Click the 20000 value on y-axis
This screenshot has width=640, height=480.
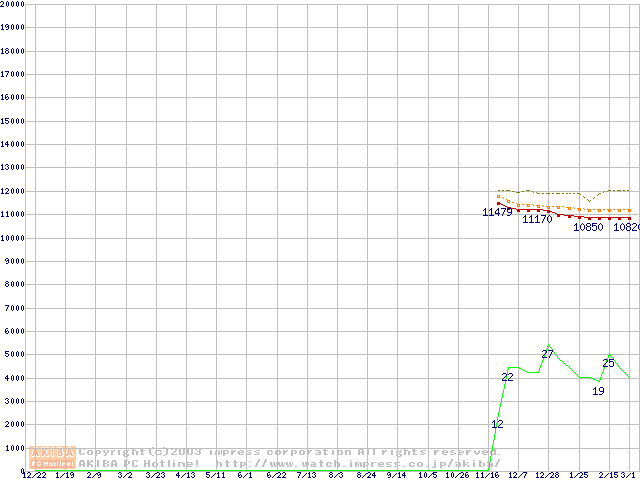(12, 4)
